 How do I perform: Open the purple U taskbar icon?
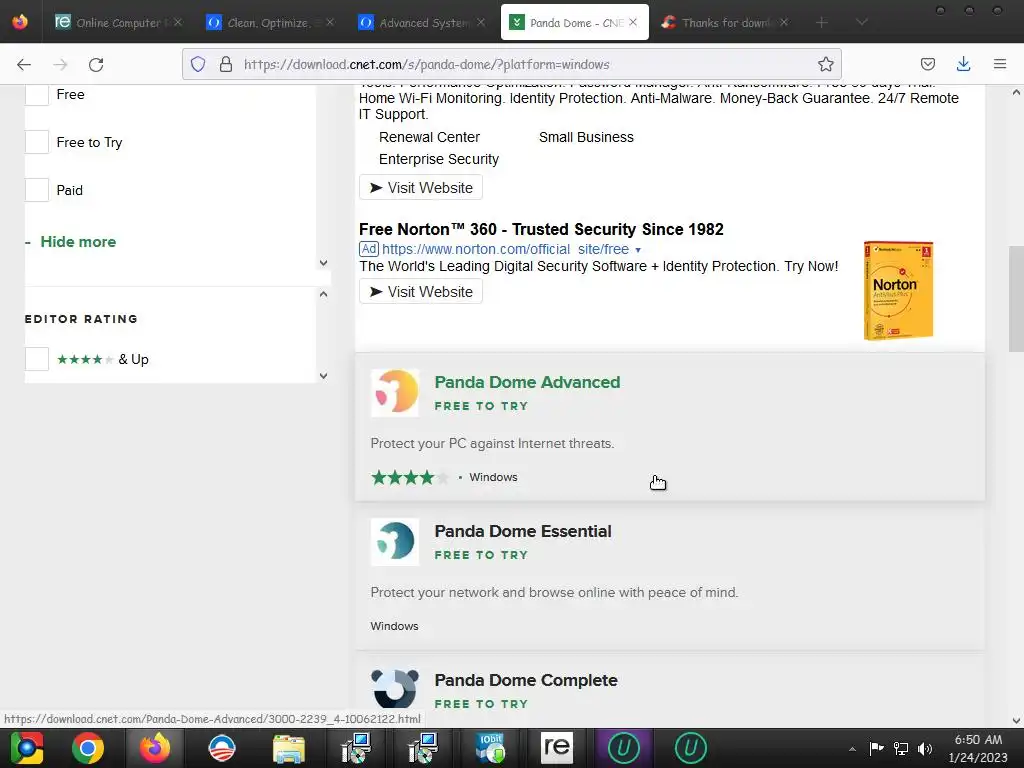(624, 748)
